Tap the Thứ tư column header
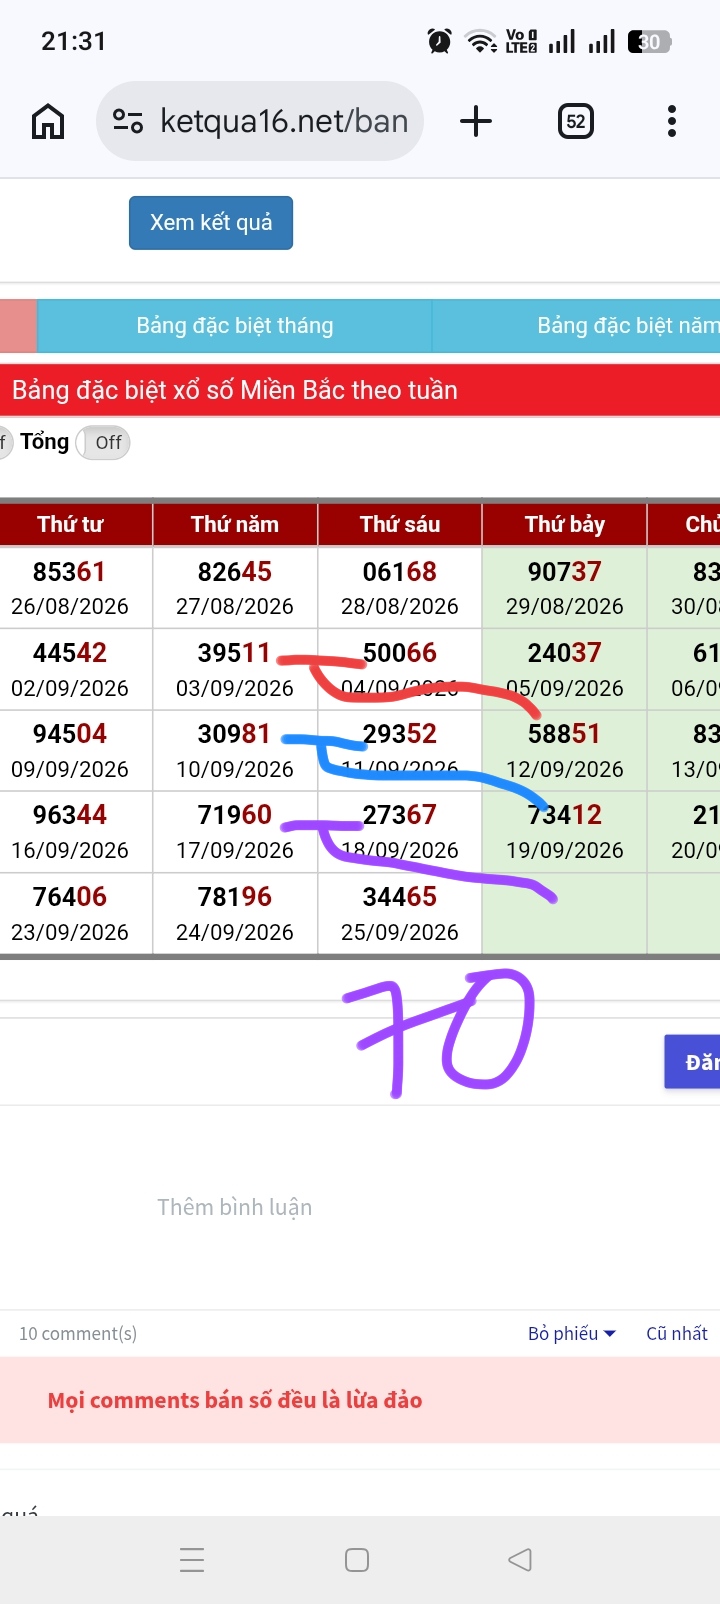This screenshot has height=1604, width=720. [x=70, y=524]
